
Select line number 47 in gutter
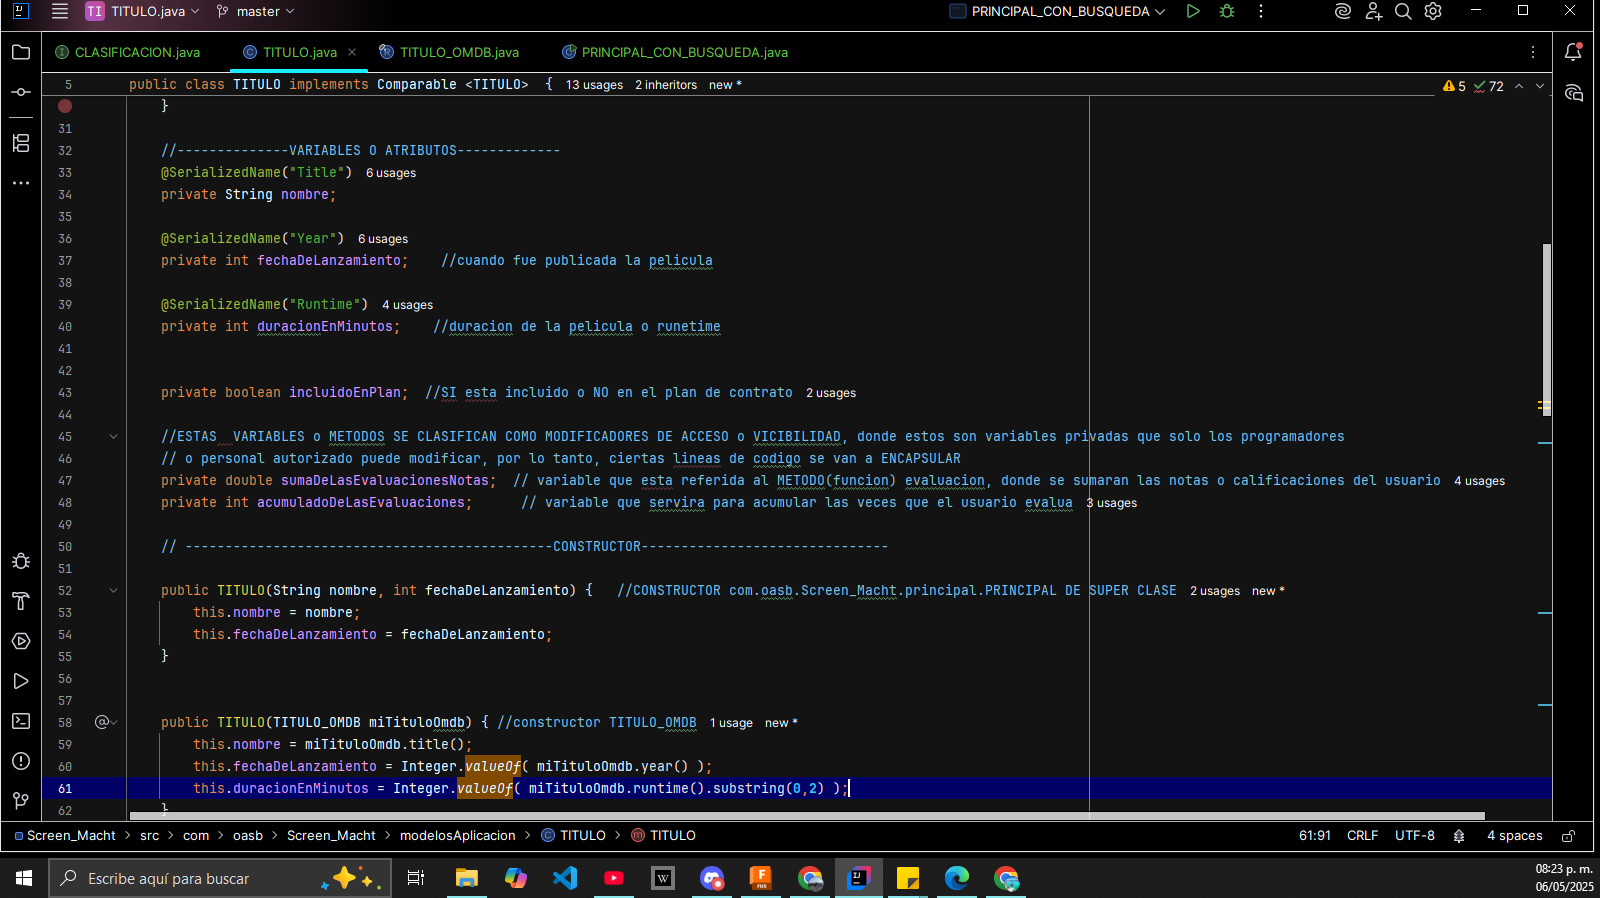click(x=65, y=481)
